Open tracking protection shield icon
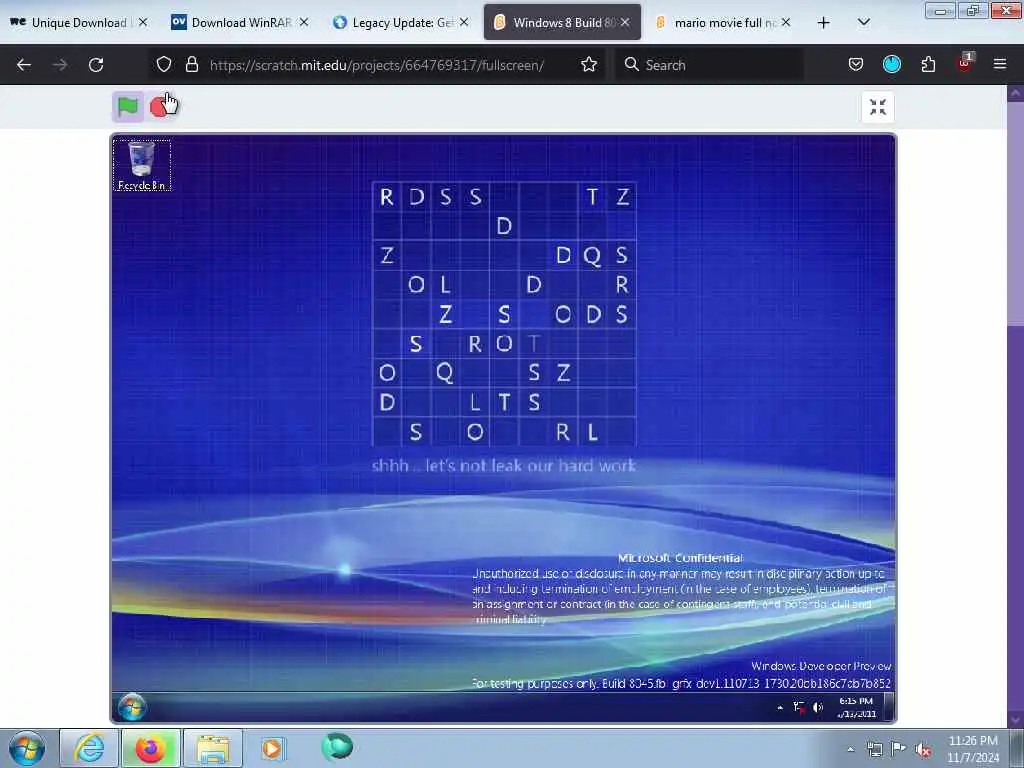This screenshot has height=768, width=1024. 164,64
